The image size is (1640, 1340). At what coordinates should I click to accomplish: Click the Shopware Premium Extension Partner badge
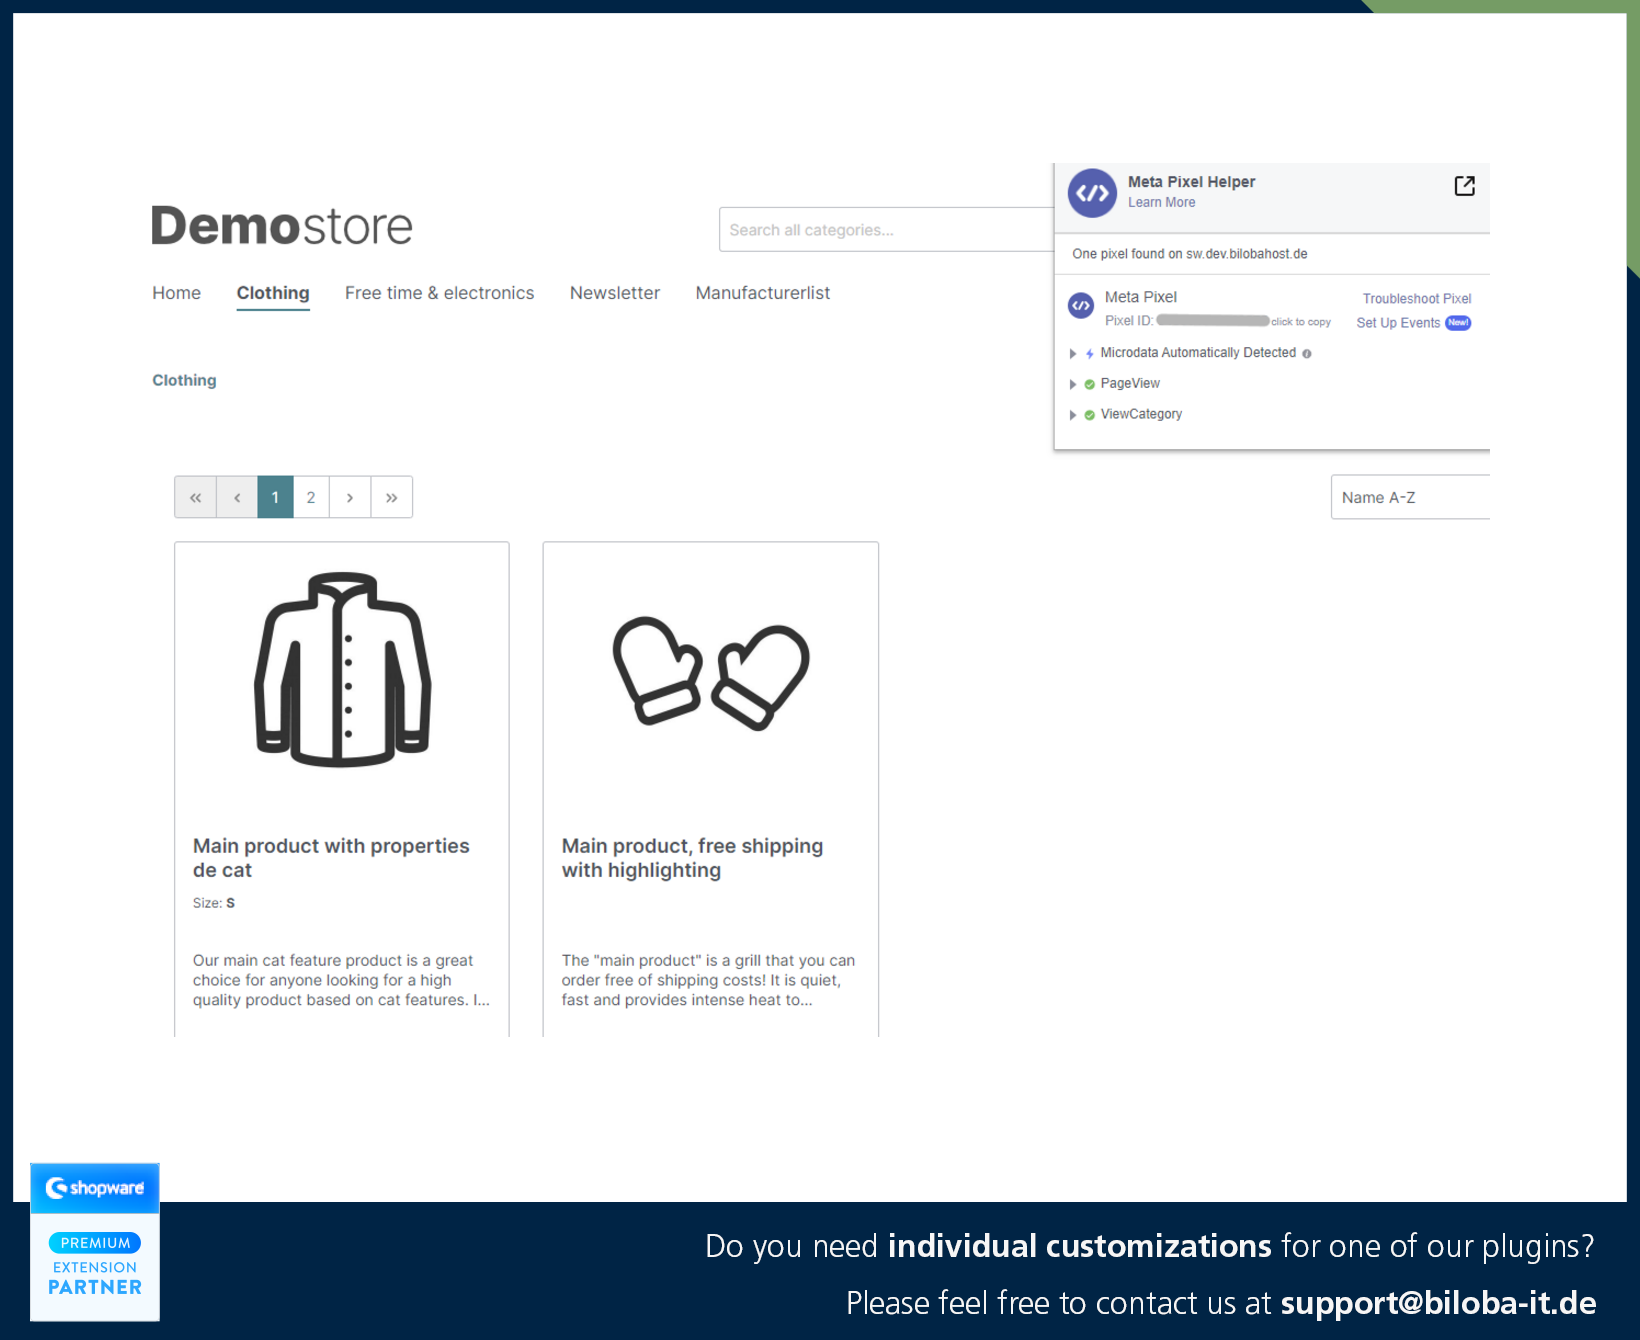[x=95, y=1242]
